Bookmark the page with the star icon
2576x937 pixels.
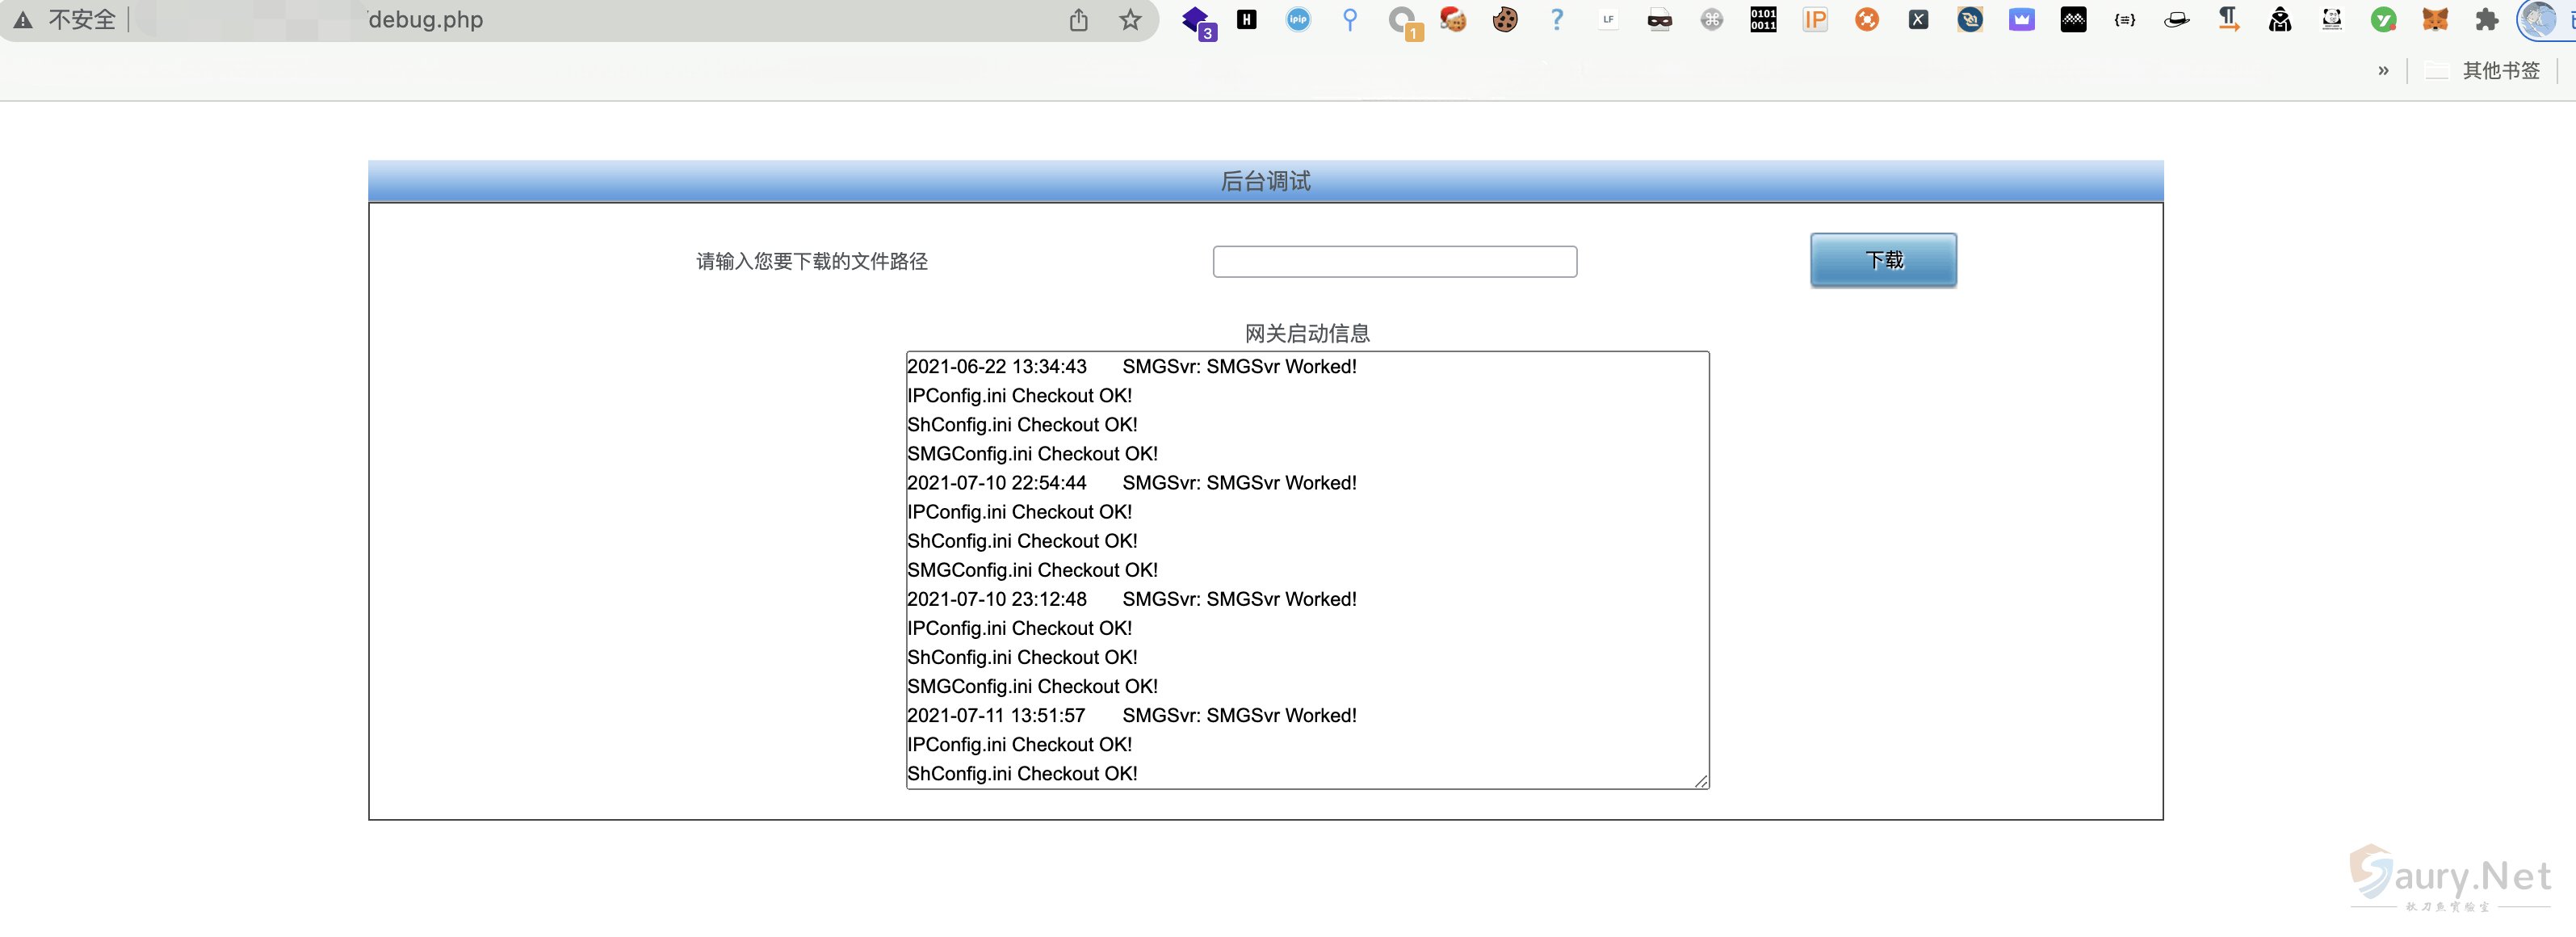(1131, 19)
